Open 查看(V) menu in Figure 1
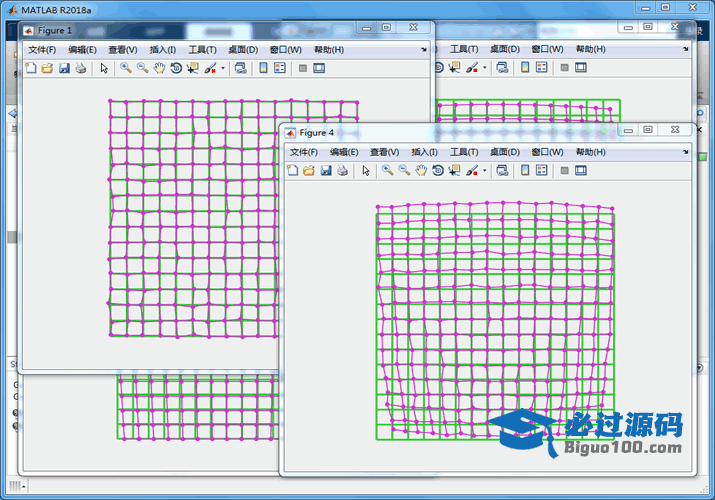This screenshot has height=500, width=715. (123, 50)
